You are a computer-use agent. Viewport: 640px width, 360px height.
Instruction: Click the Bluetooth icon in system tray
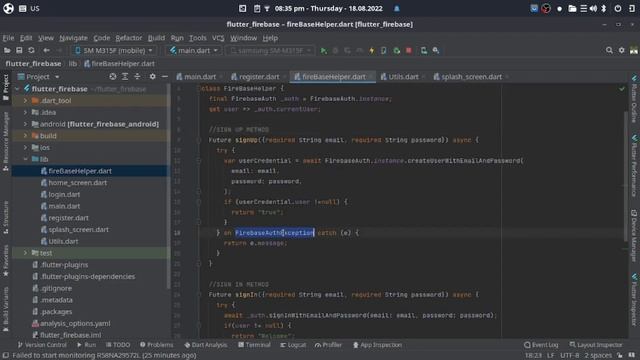tap(604, 8)
